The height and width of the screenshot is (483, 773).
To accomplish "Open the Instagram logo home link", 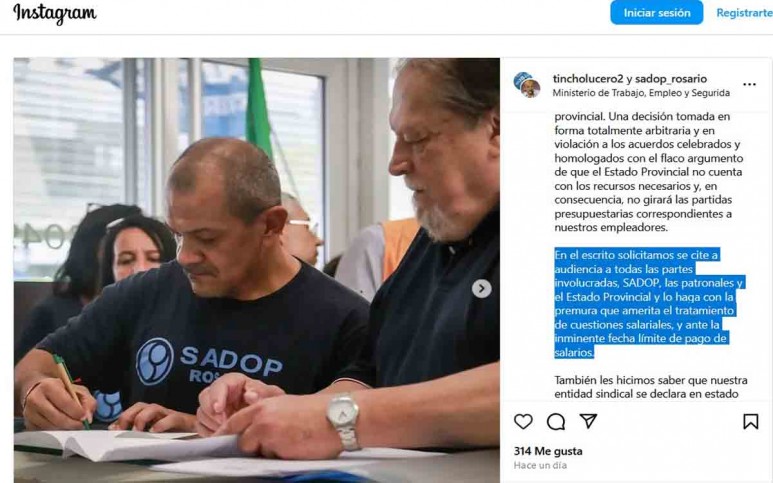I will point(55,13).
